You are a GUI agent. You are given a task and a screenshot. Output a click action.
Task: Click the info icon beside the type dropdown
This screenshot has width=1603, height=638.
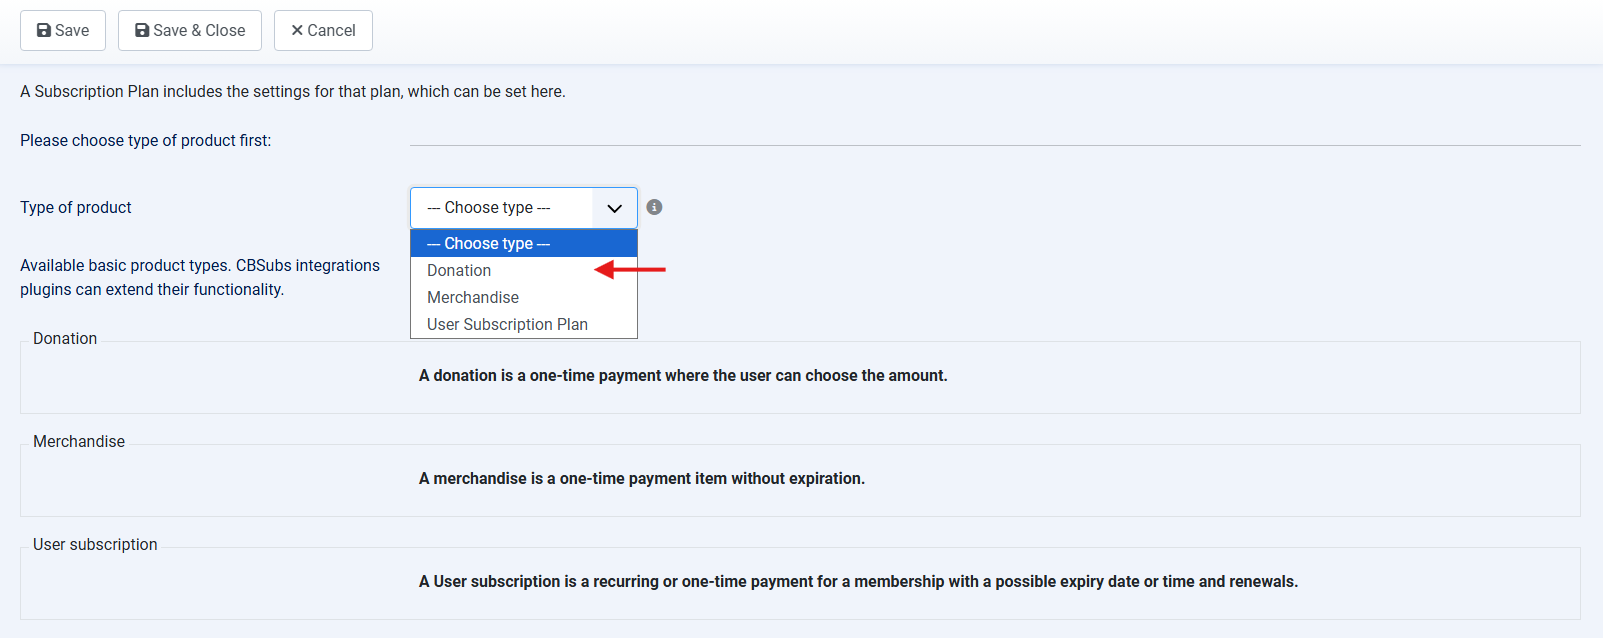click(x=654, y=207)
